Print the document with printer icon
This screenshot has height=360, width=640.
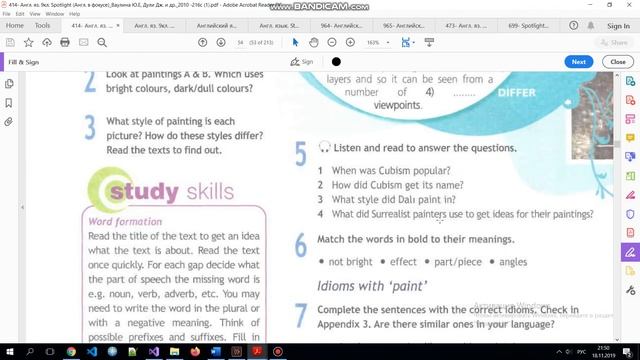(65, 42)
